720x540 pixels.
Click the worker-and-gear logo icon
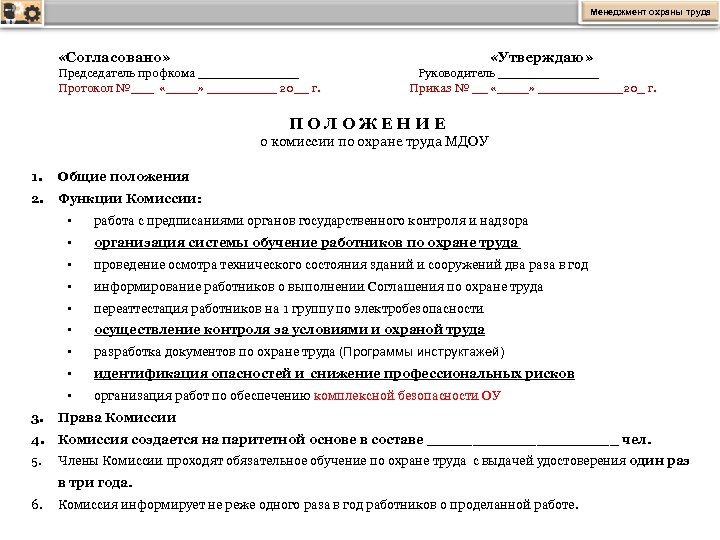pos(21,12)
